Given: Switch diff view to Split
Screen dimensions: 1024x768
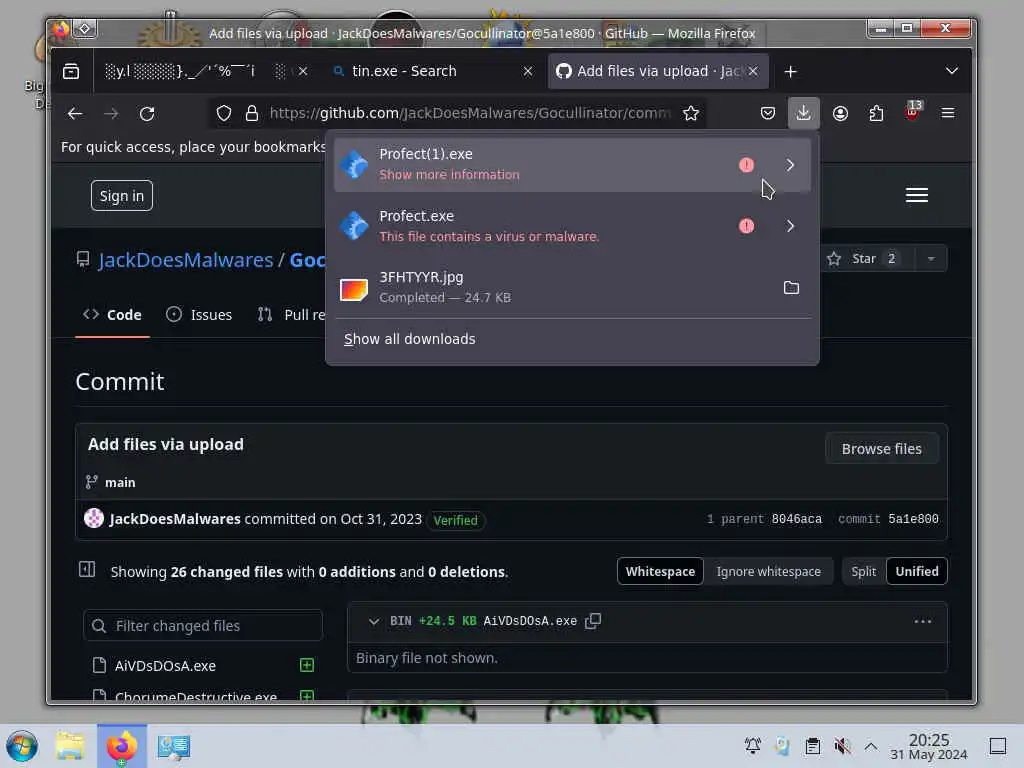Looking at the screenshot, I should pos(863,571).
